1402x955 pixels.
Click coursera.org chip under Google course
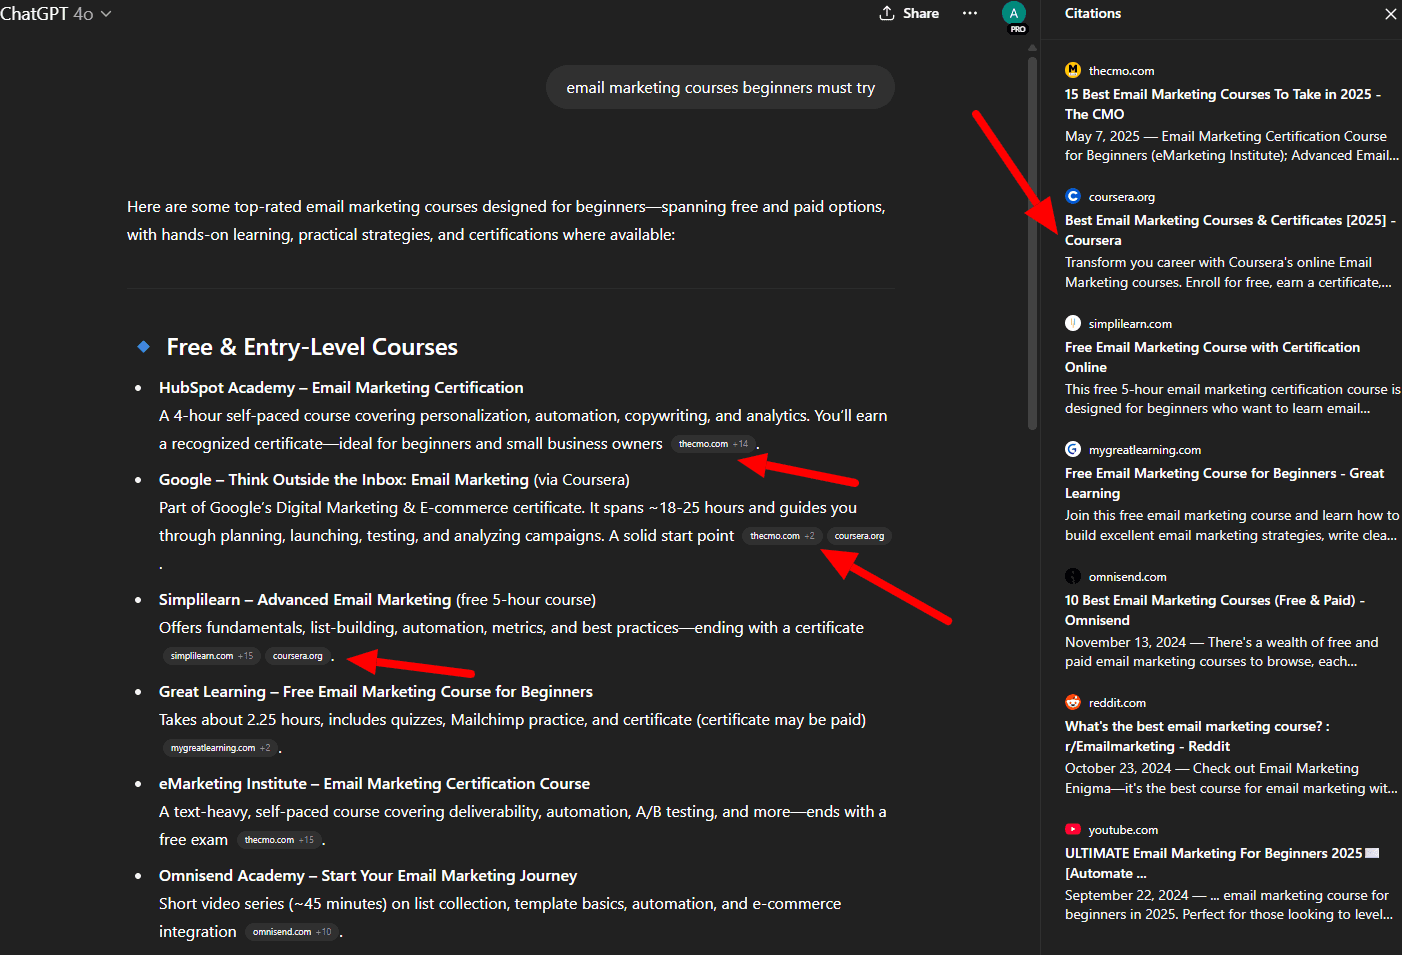[x=859, y=536]
